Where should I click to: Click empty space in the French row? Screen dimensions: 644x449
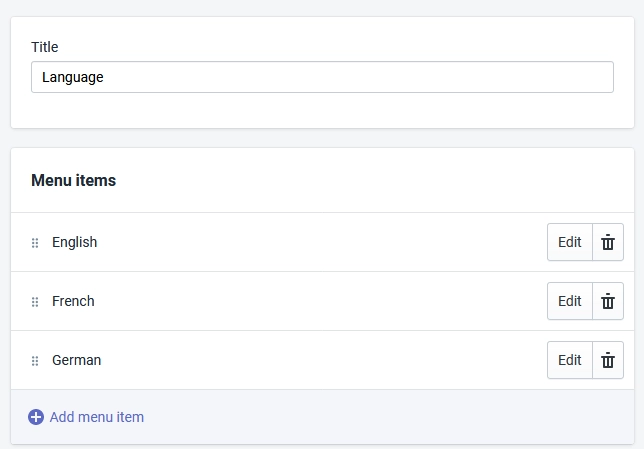point(320,301)
